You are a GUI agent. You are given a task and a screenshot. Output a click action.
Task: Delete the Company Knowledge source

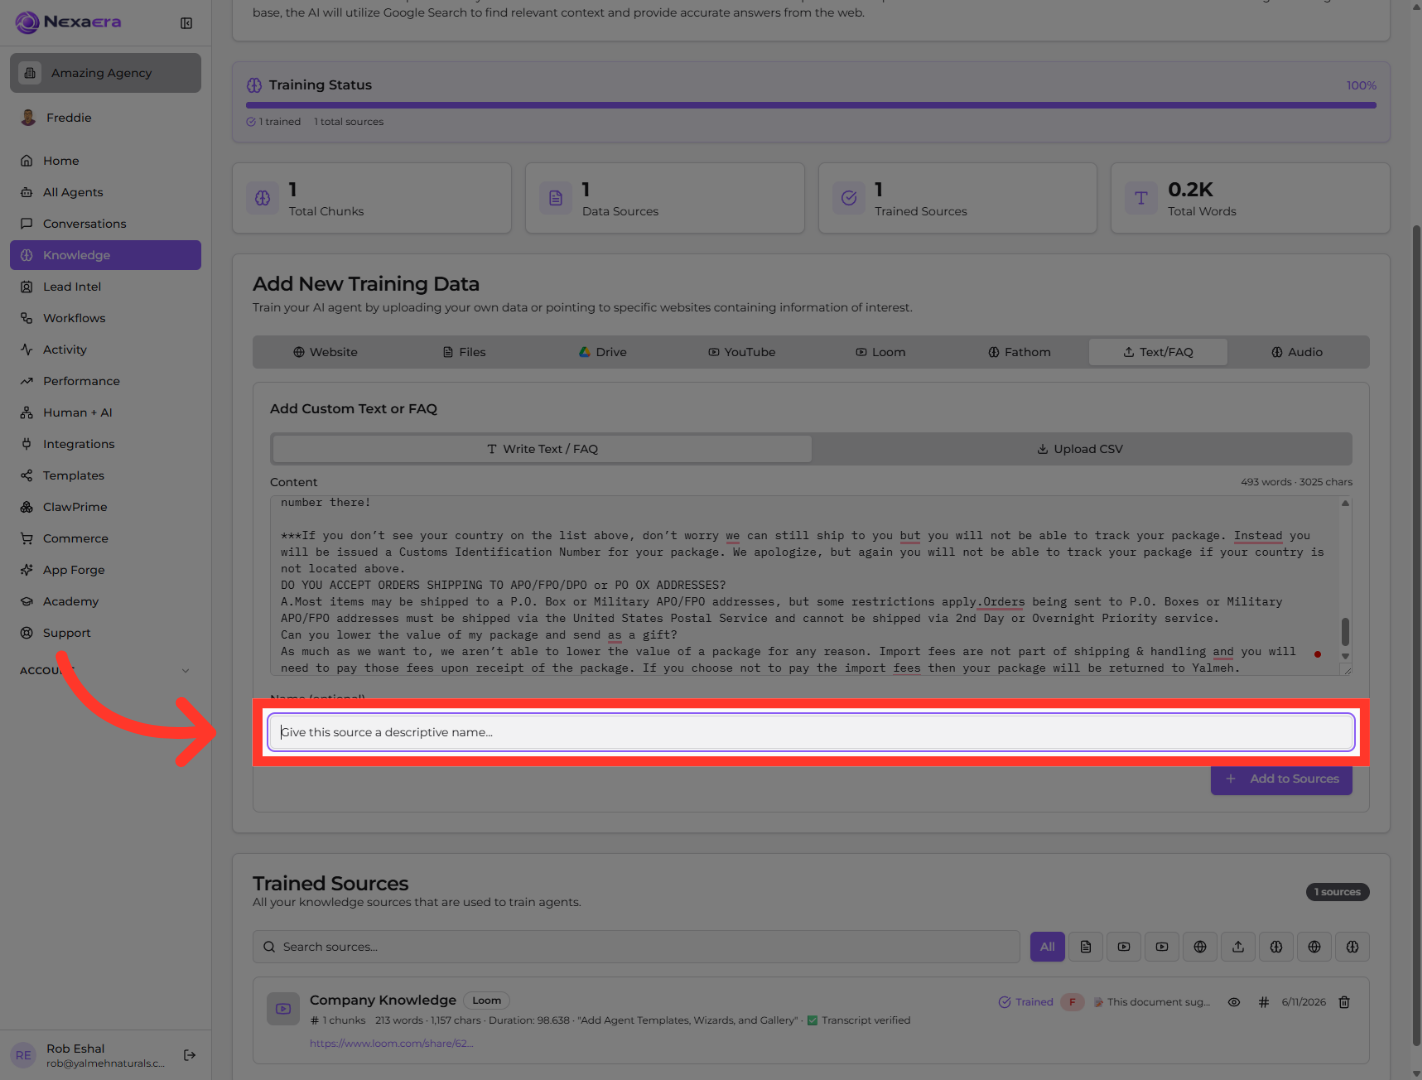tap(1344, 1002)
